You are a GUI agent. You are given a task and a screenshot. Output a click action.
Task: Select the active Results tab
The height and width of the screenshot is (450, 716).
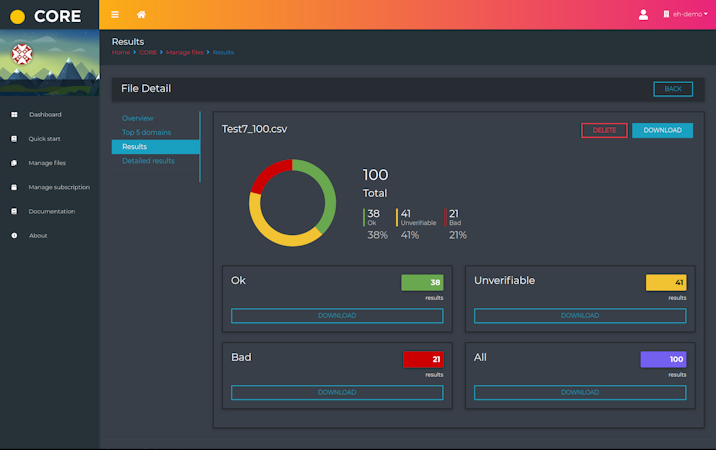(155, 147)
